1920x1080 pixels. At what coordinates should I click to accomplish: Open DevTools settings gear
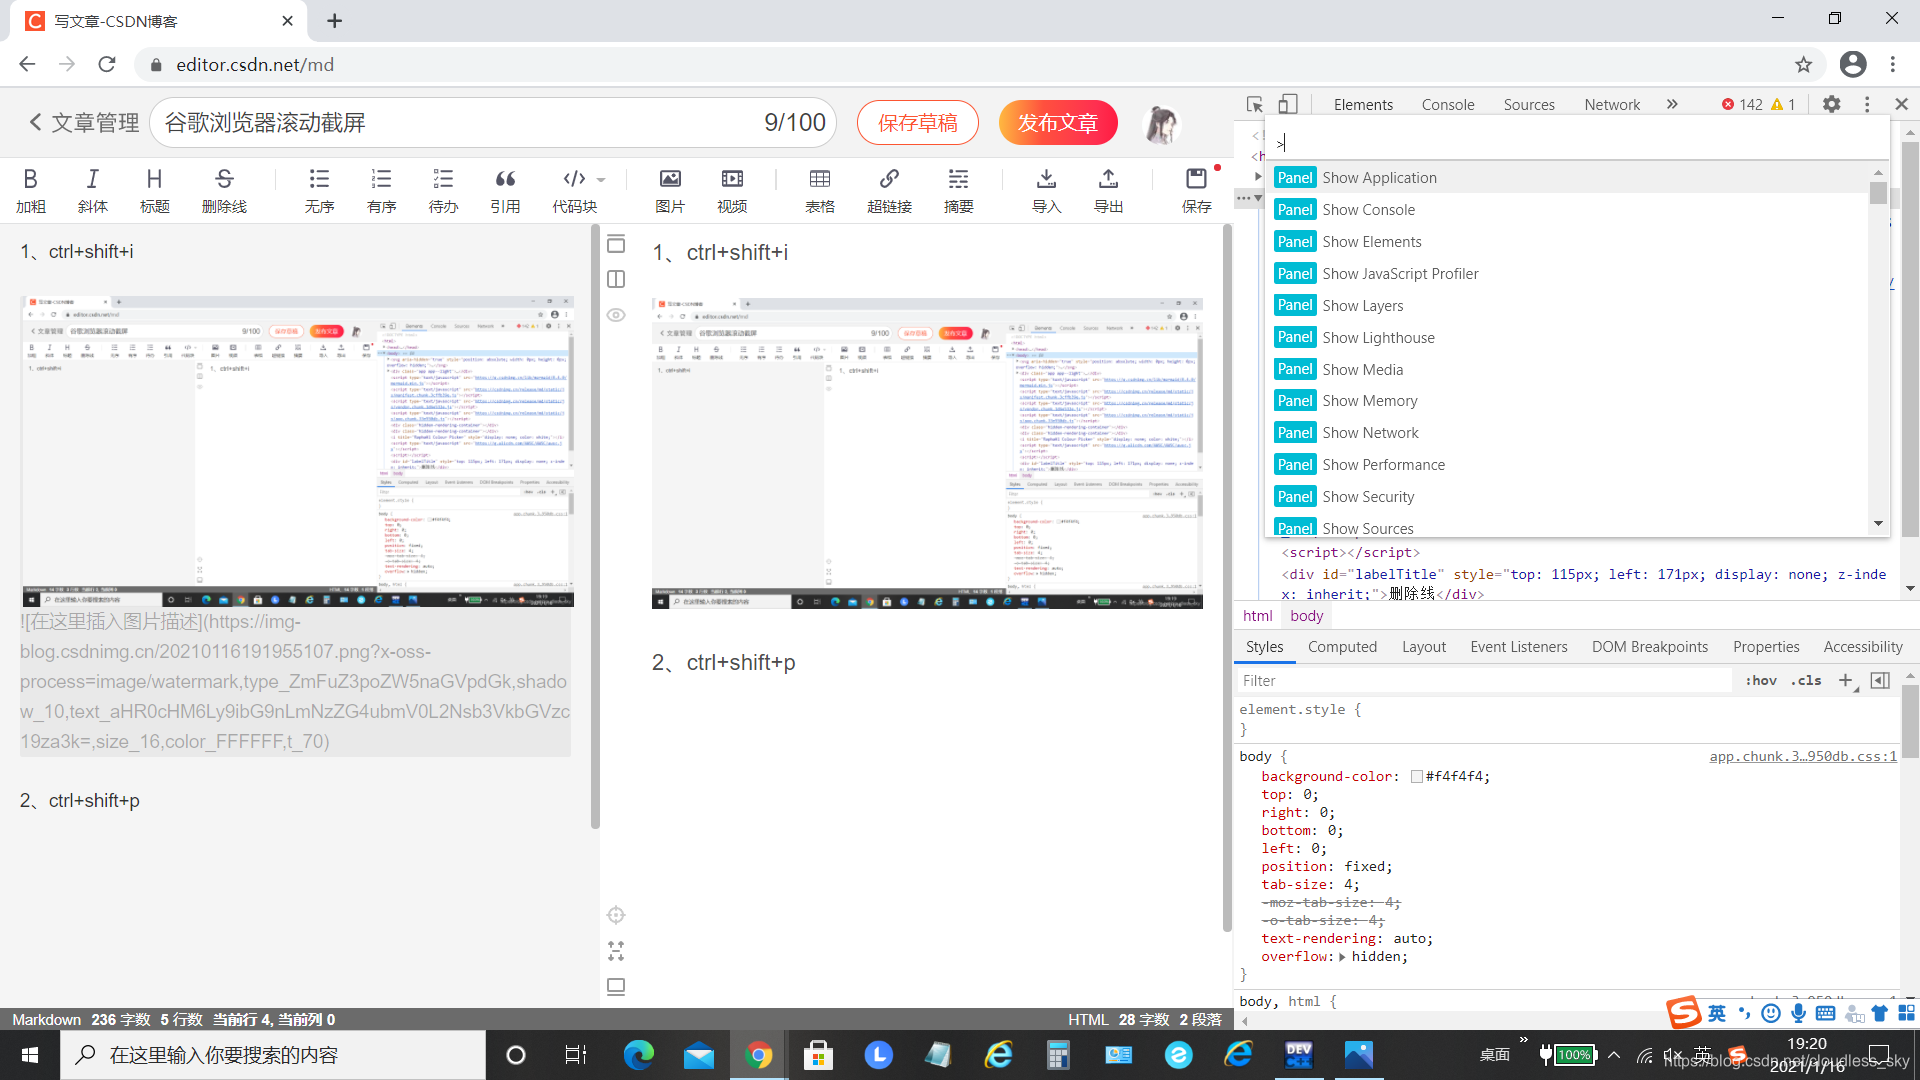pos(1831,104)
